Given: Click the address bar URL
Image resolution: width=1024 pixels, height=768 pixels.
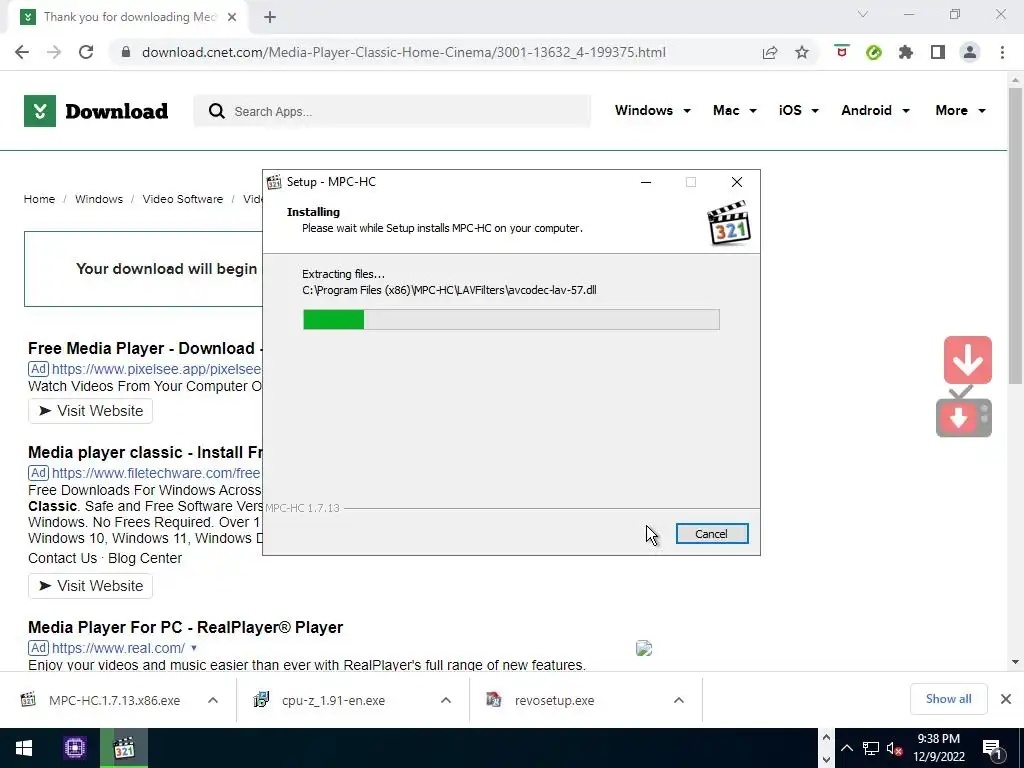Looking at the screenshot, I should coord(404,52).
